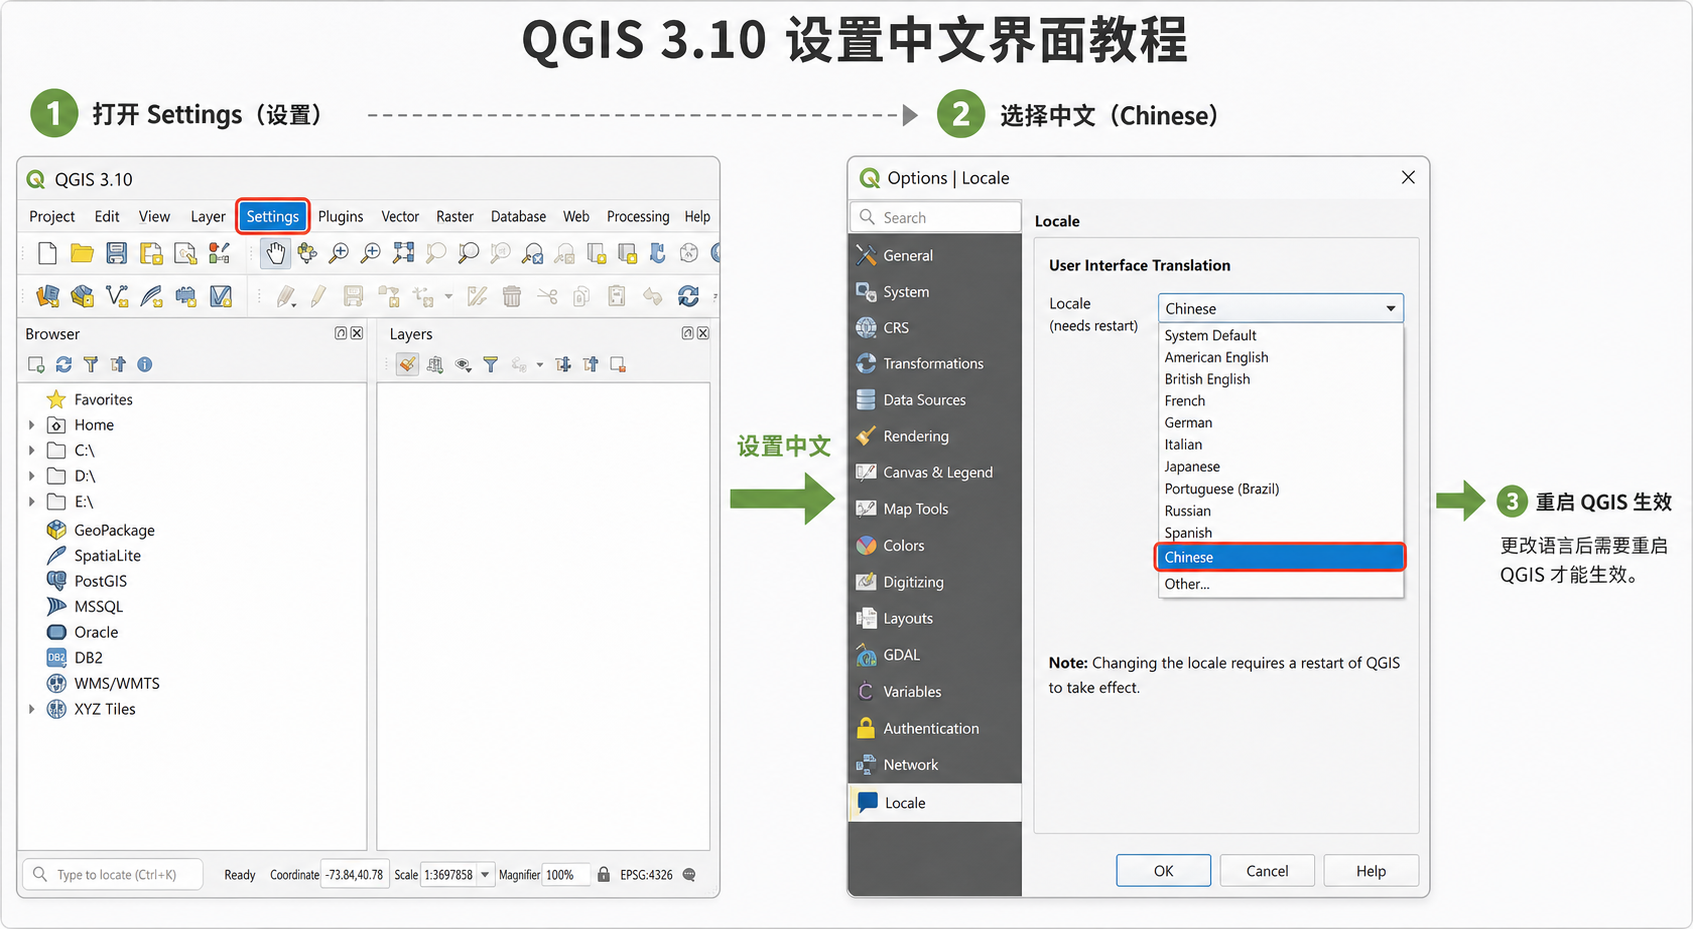Click the Pan Map to Selection icon
The width and height of the screenshot is (1693, 929).
(x=307, y=253)
